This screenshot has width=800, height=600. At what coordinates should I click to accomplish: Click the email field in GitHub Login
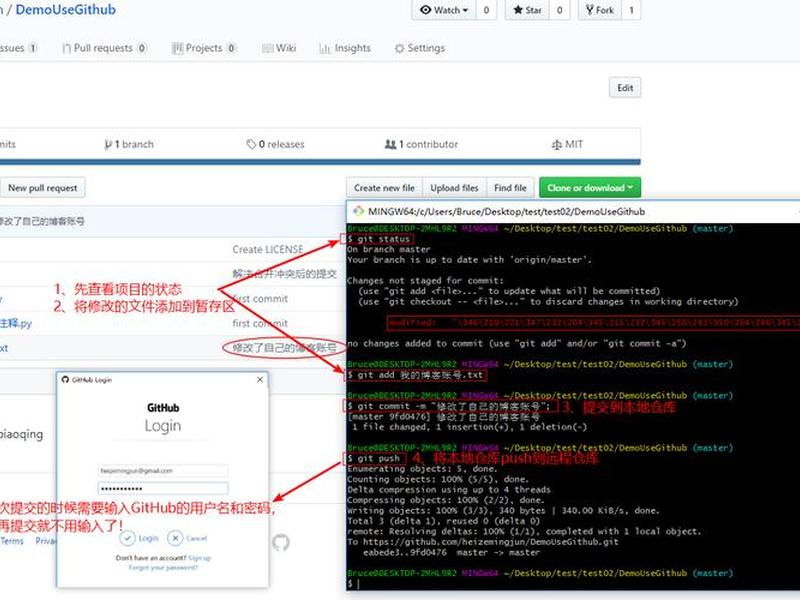coord(163,470)
